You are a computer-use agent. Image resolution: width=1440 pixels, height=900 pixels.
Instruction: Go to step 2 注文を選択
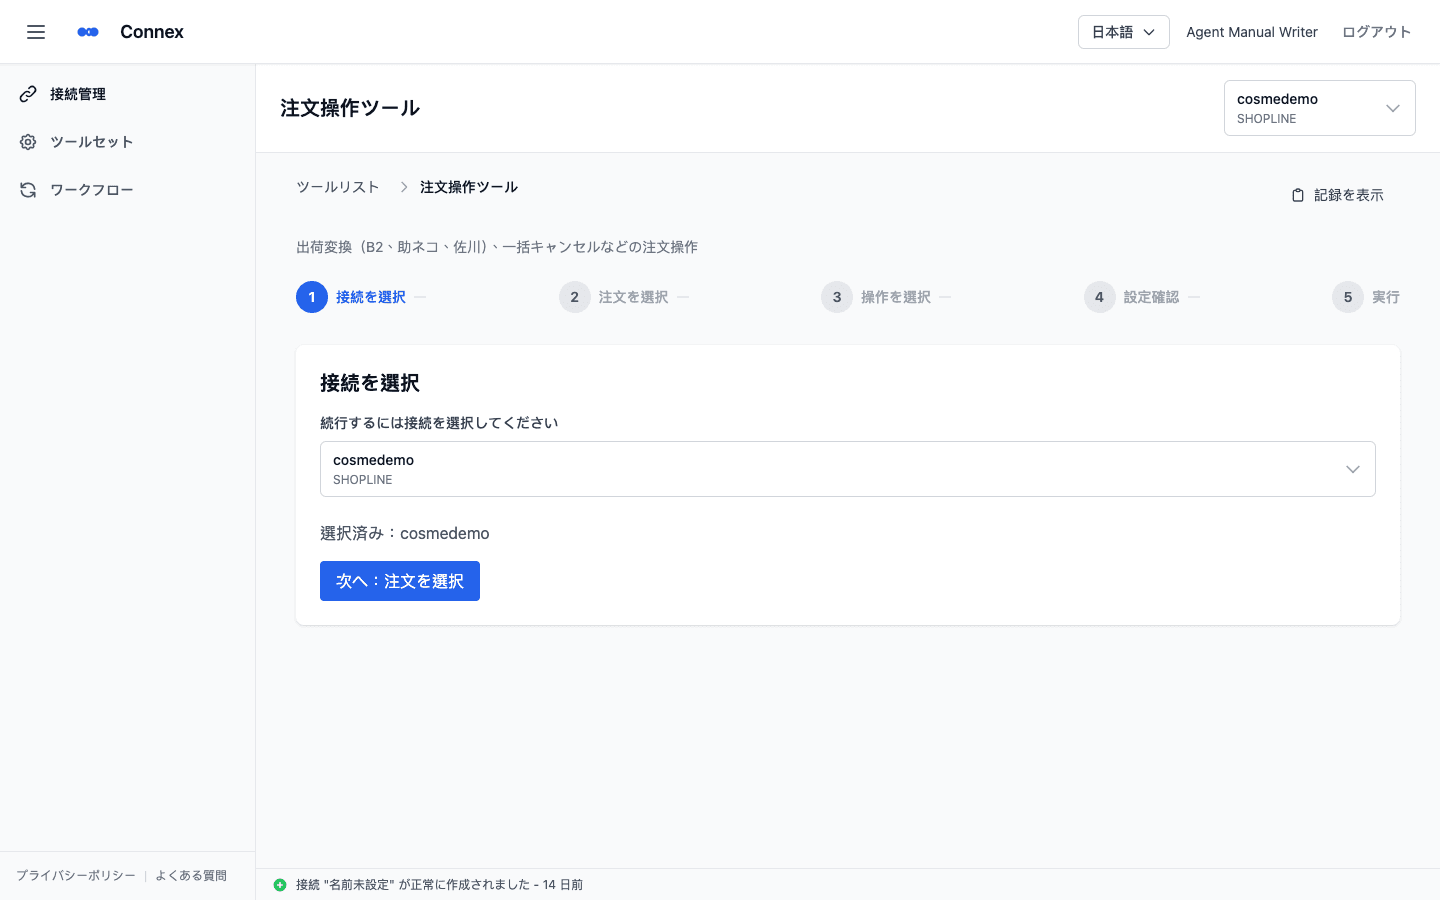[614, 297]
